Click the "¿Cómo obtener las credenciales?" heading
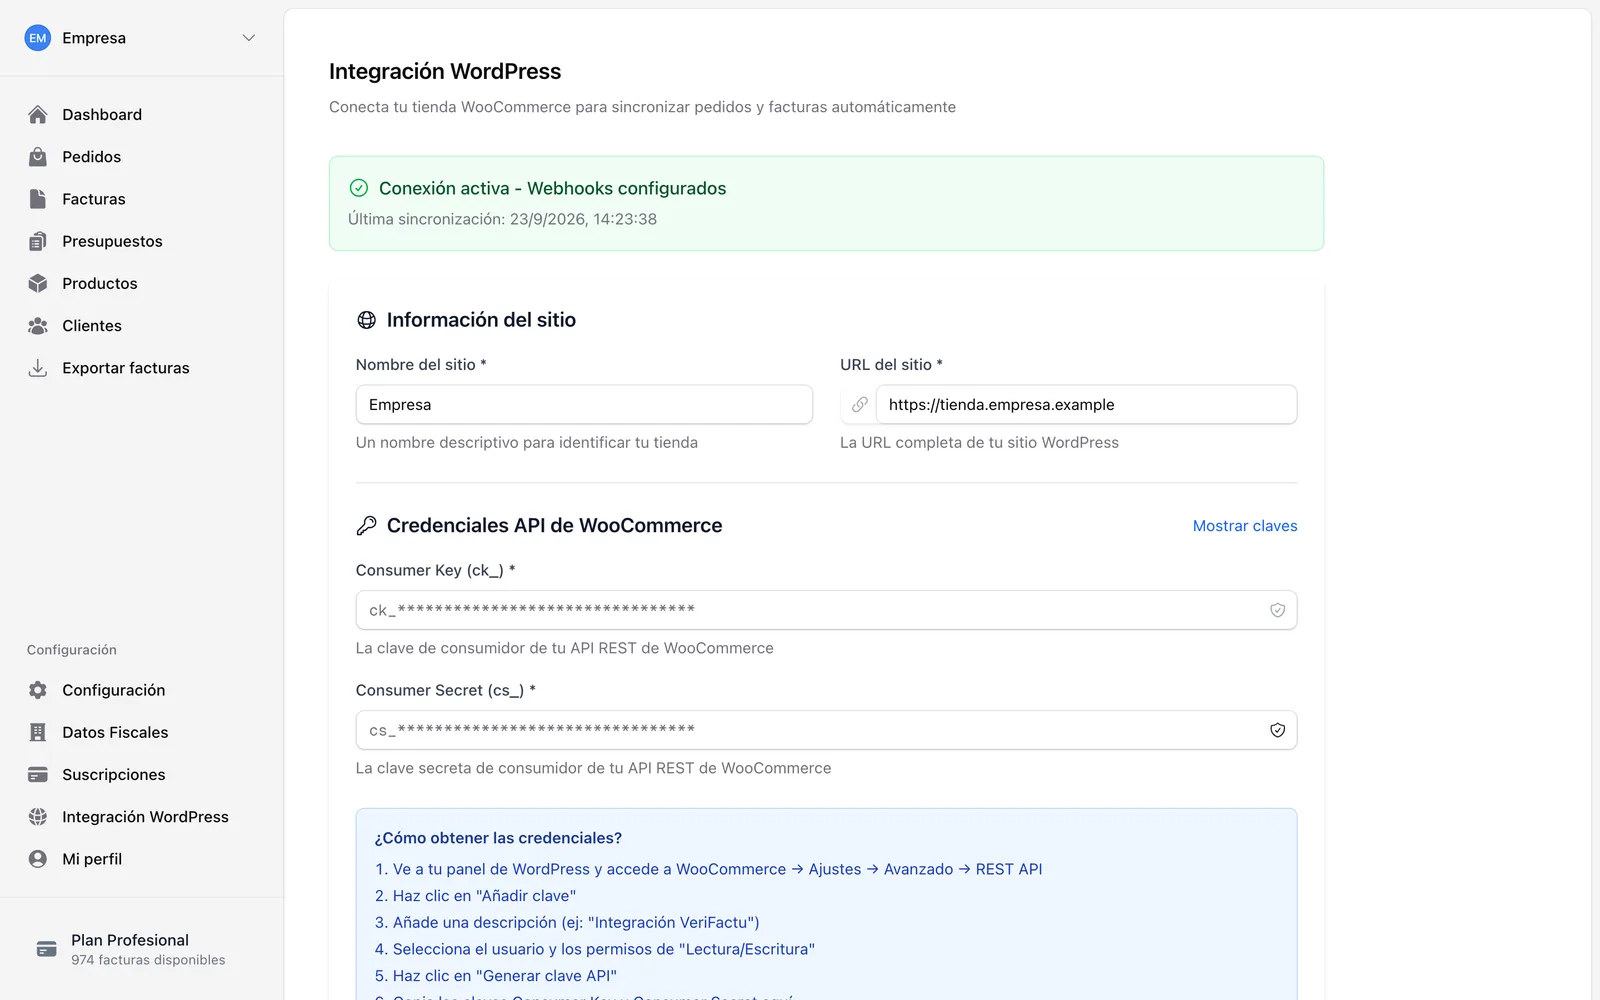Viewport: 1600px width, 1000px height. (x=498, y=838)
